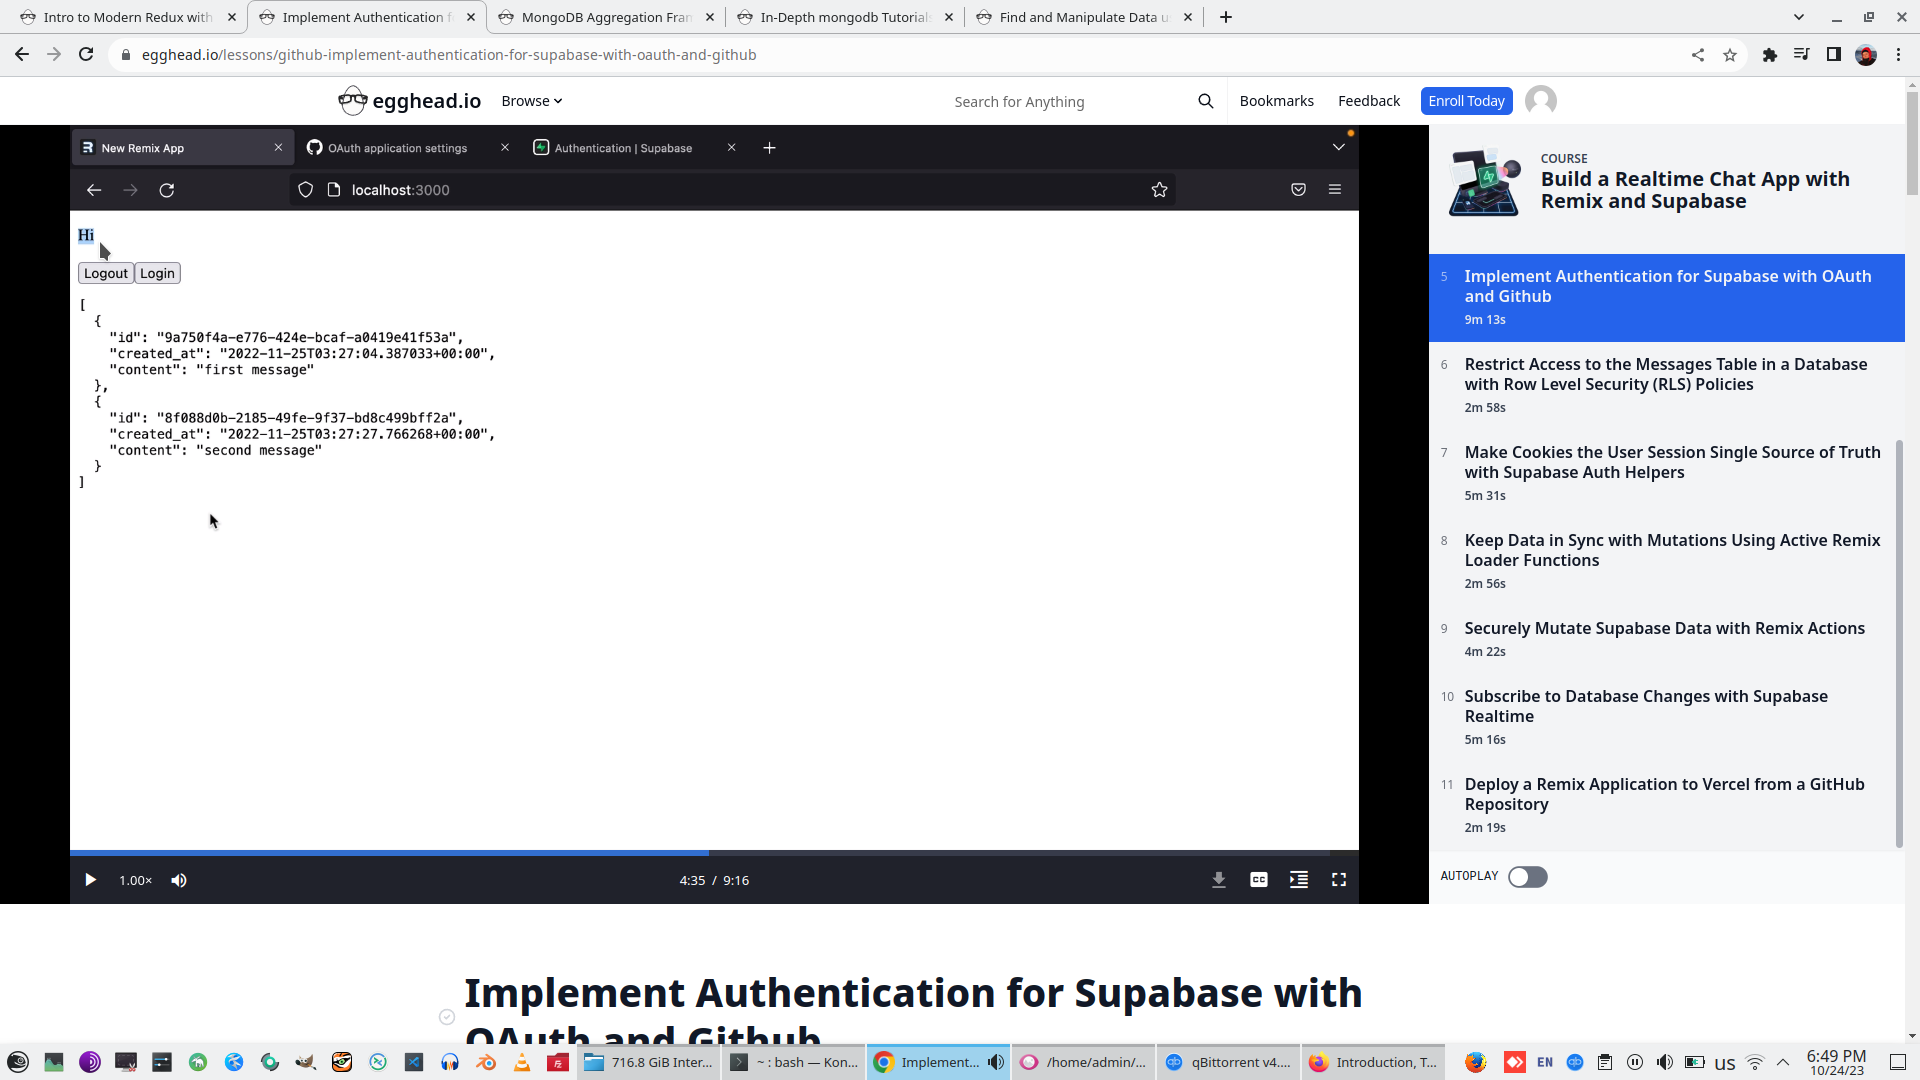Image resolution: width=1920 pixels, height=1080 pixels.
Task: Download the lesson video
Action: click(x=1218, y=880)
